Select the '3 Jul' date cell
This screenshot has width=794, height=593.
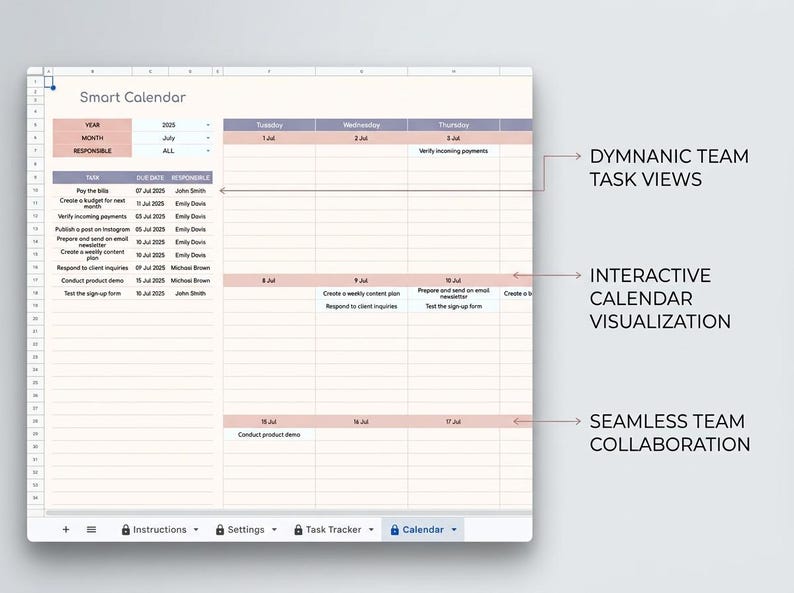453,138
